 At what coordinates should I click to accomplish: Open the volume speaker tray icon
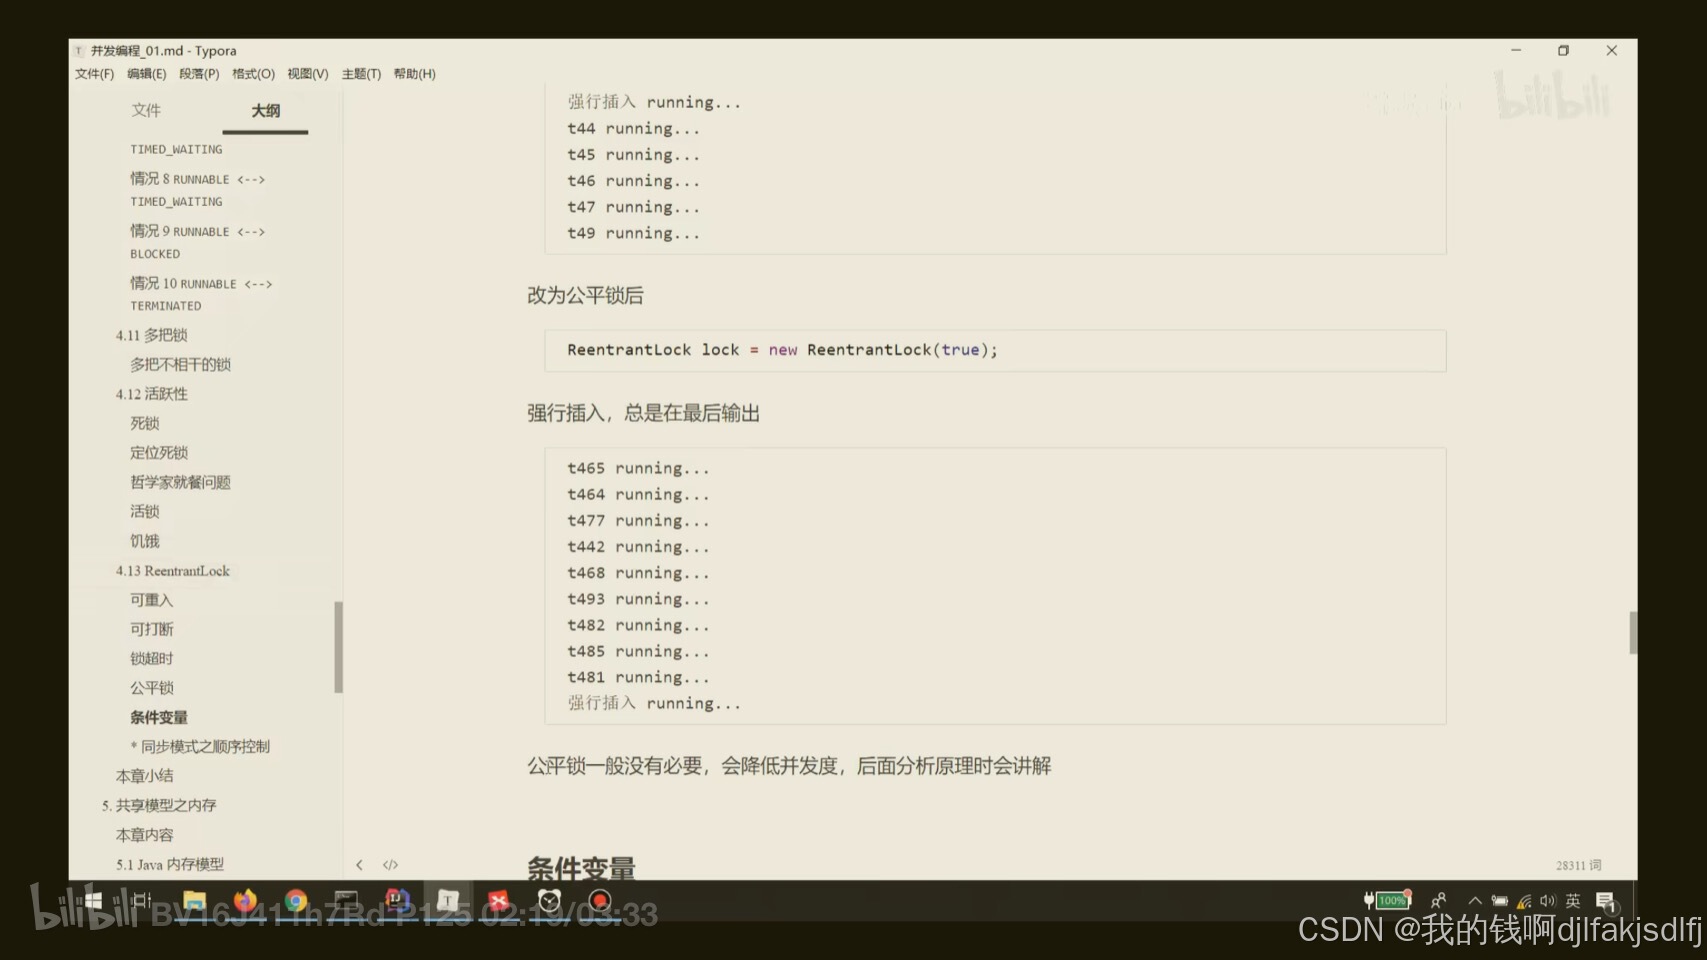point(1548,901)
